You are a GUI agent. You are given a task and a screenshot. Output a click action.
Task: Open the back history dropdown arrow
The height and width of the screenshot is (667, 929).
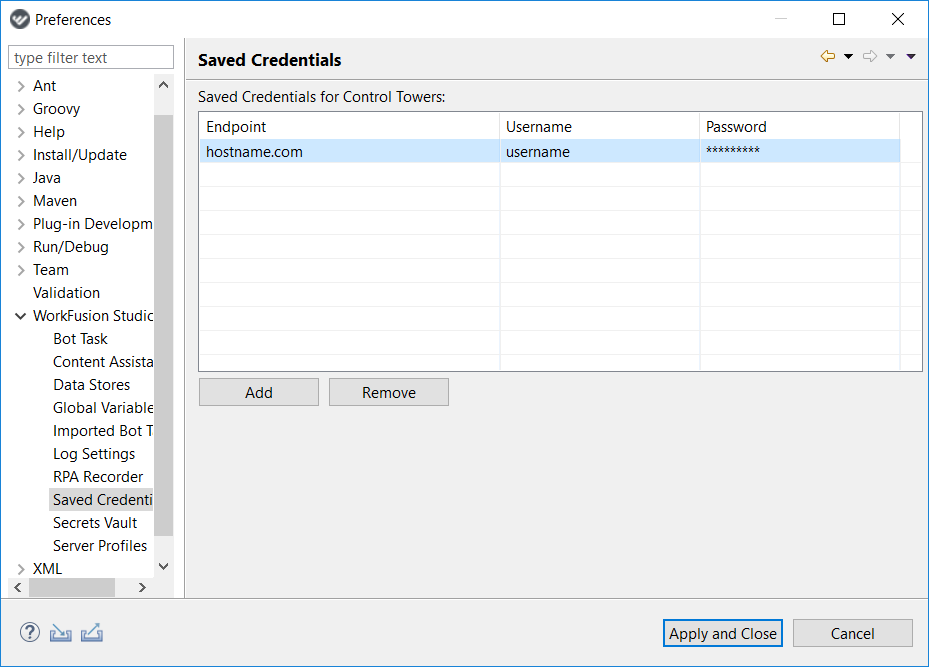coord(848,56)
